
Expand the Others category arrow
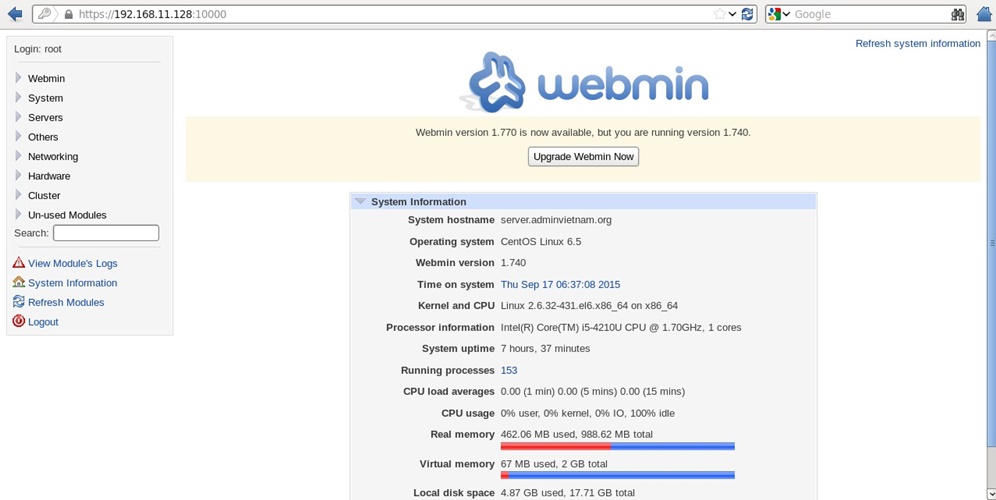[x=18, y=137]
